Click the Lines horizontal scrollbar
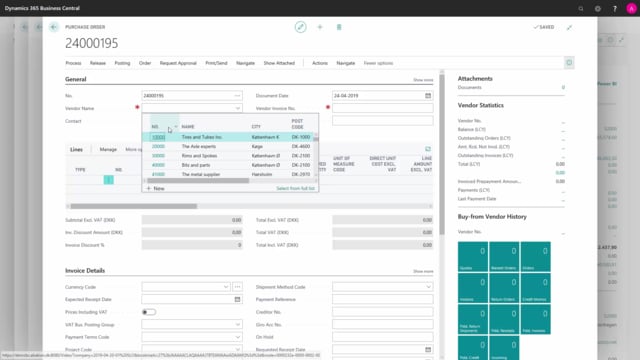Viewport: 640px width, 360px height. pyautogui.click(x=134, y=206)
